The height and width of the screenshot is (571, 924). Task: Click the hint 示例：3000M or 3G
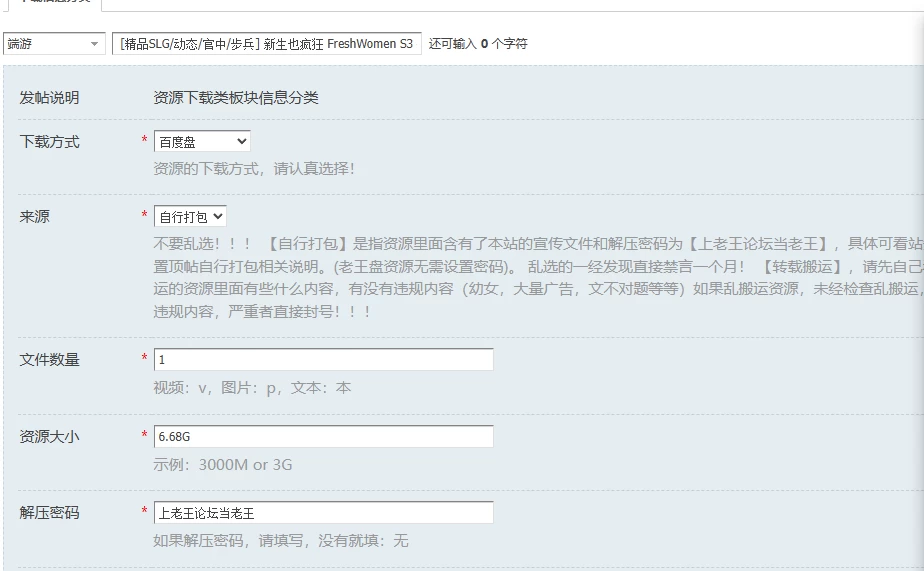point(223,464)
